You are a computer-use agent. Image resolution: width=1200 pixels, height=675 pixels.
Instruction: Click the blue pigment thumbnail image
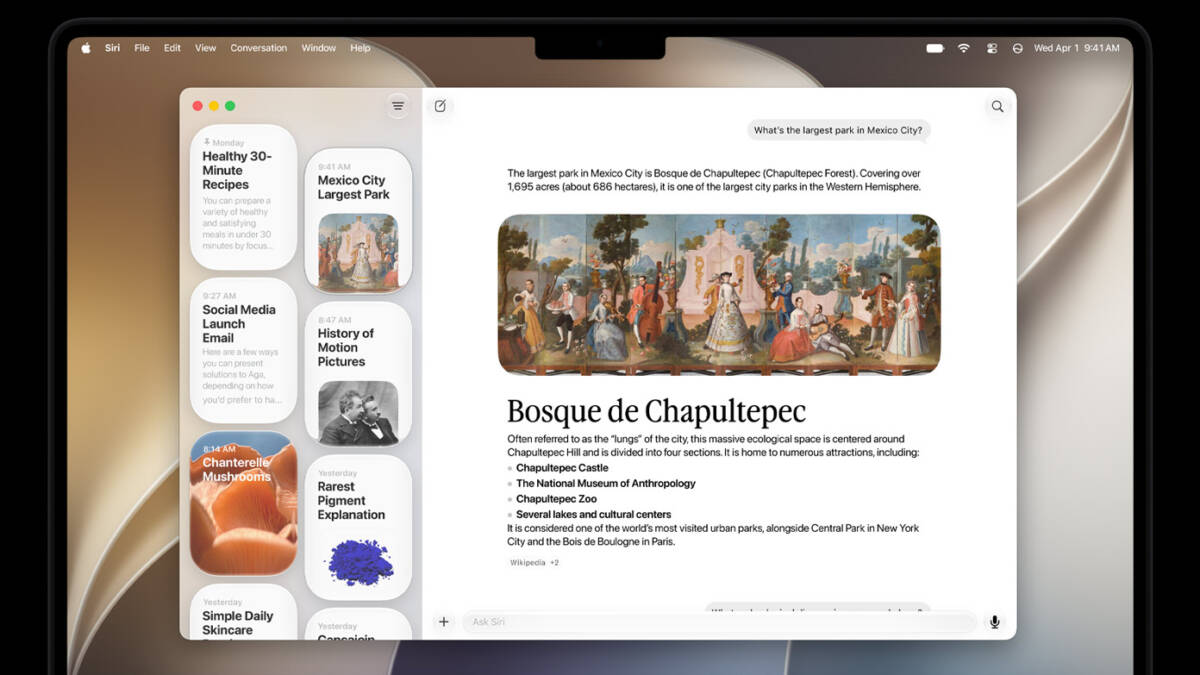359,561
